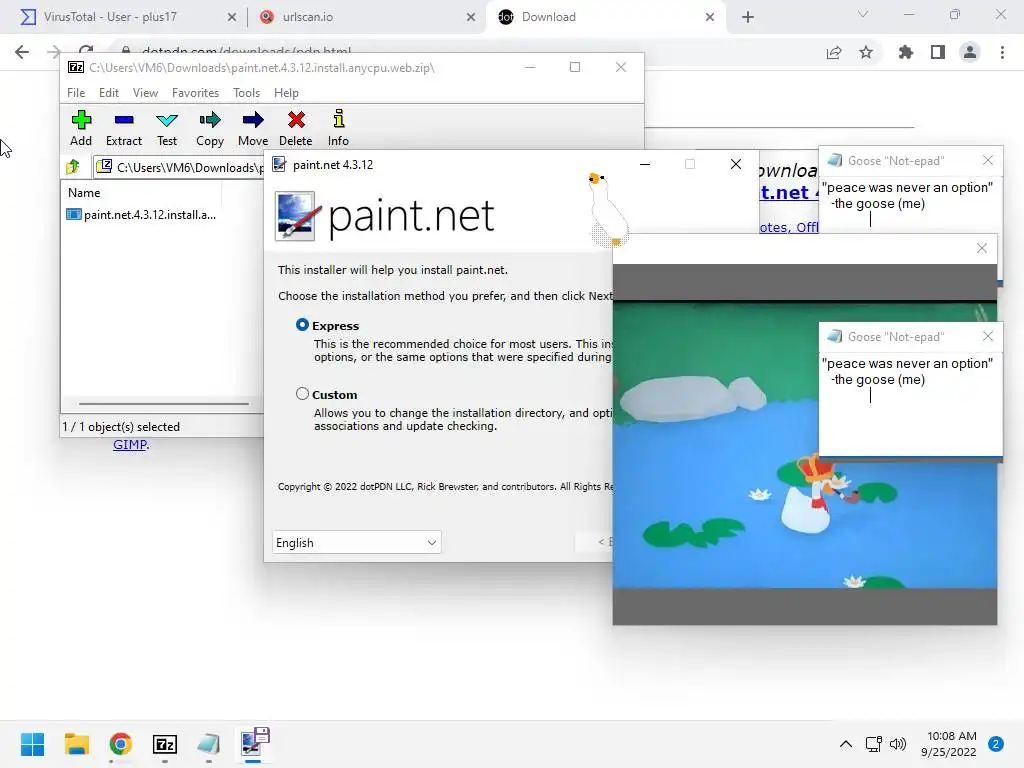Click the goose pond picture
This screenshot has width=1024, height=768.
pyautogui.click(x=805, y=445)
